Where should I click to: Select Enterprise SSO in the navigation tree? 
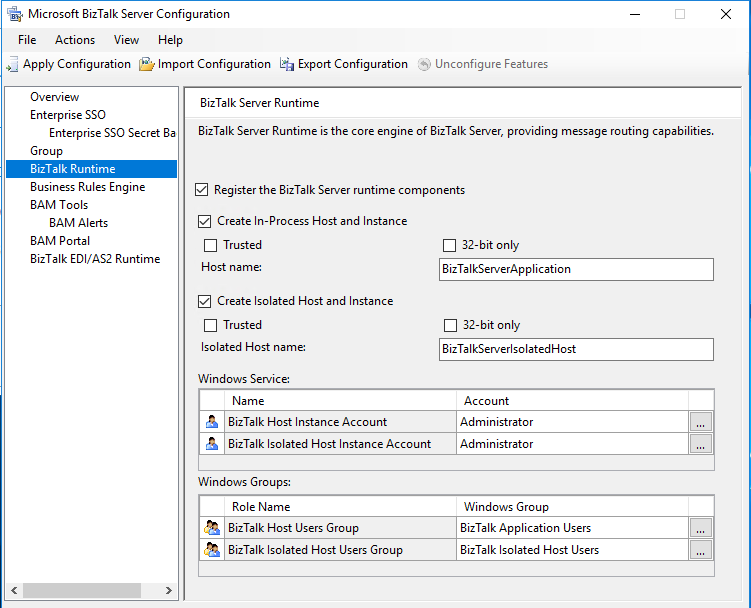pos(68,115)
